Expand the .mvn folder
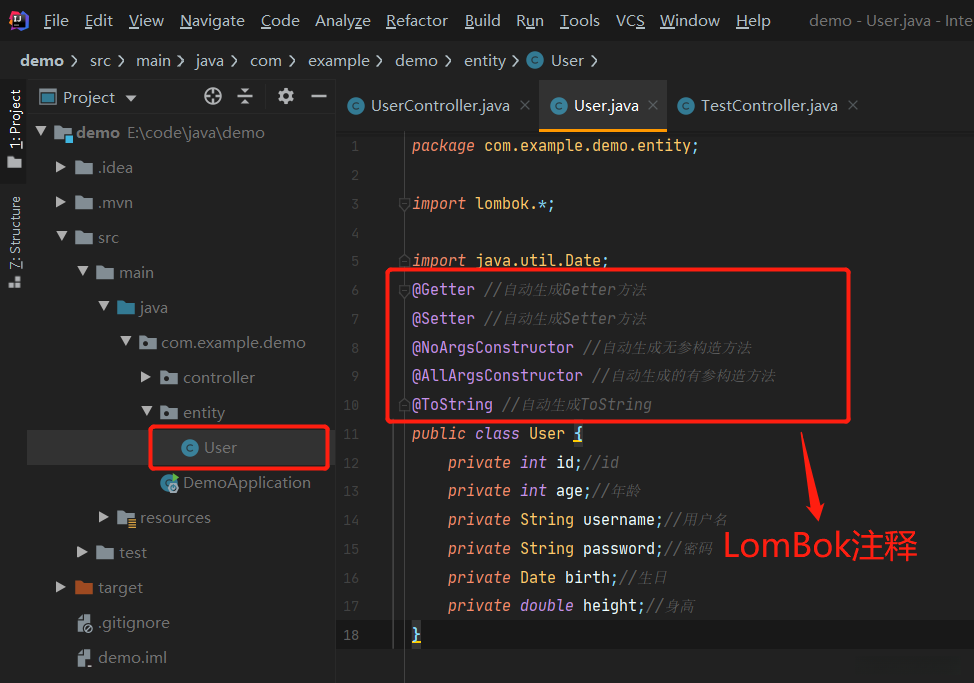Screen dimensions: 974x683 click(60, 202)
